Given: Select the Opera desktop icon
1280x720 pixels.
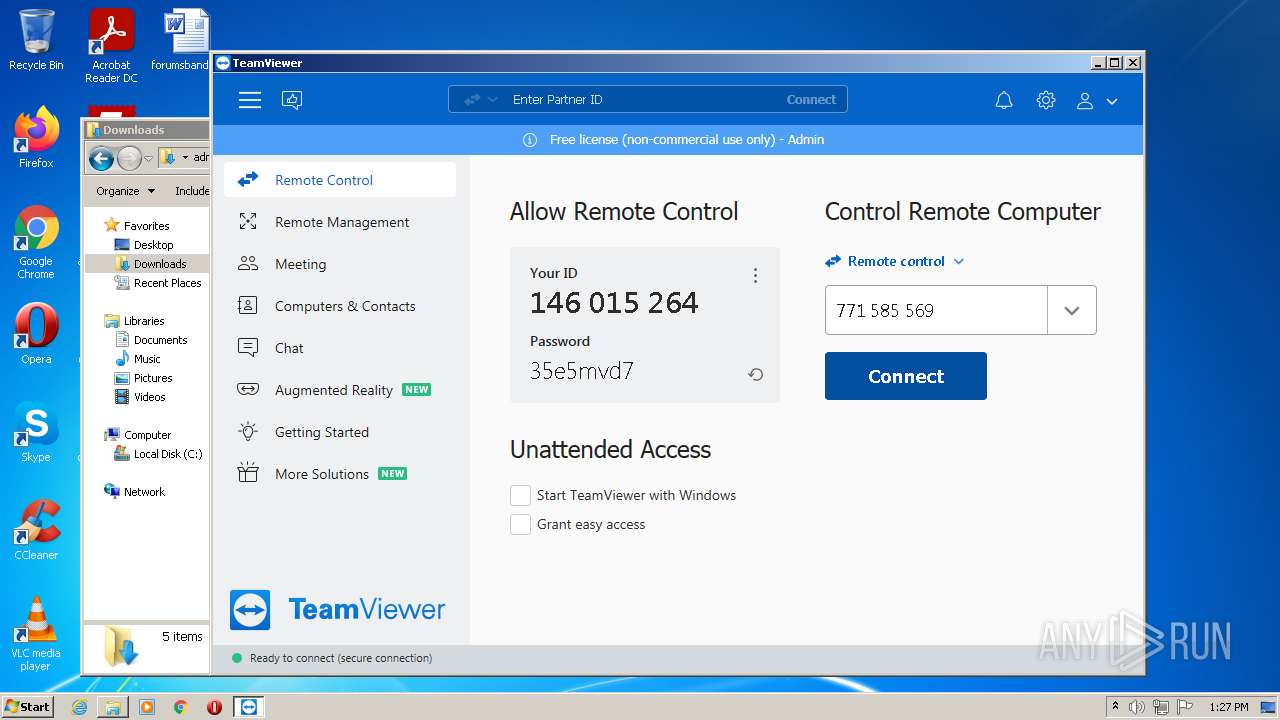Looking at the screenshot, I should coord(36,334).
